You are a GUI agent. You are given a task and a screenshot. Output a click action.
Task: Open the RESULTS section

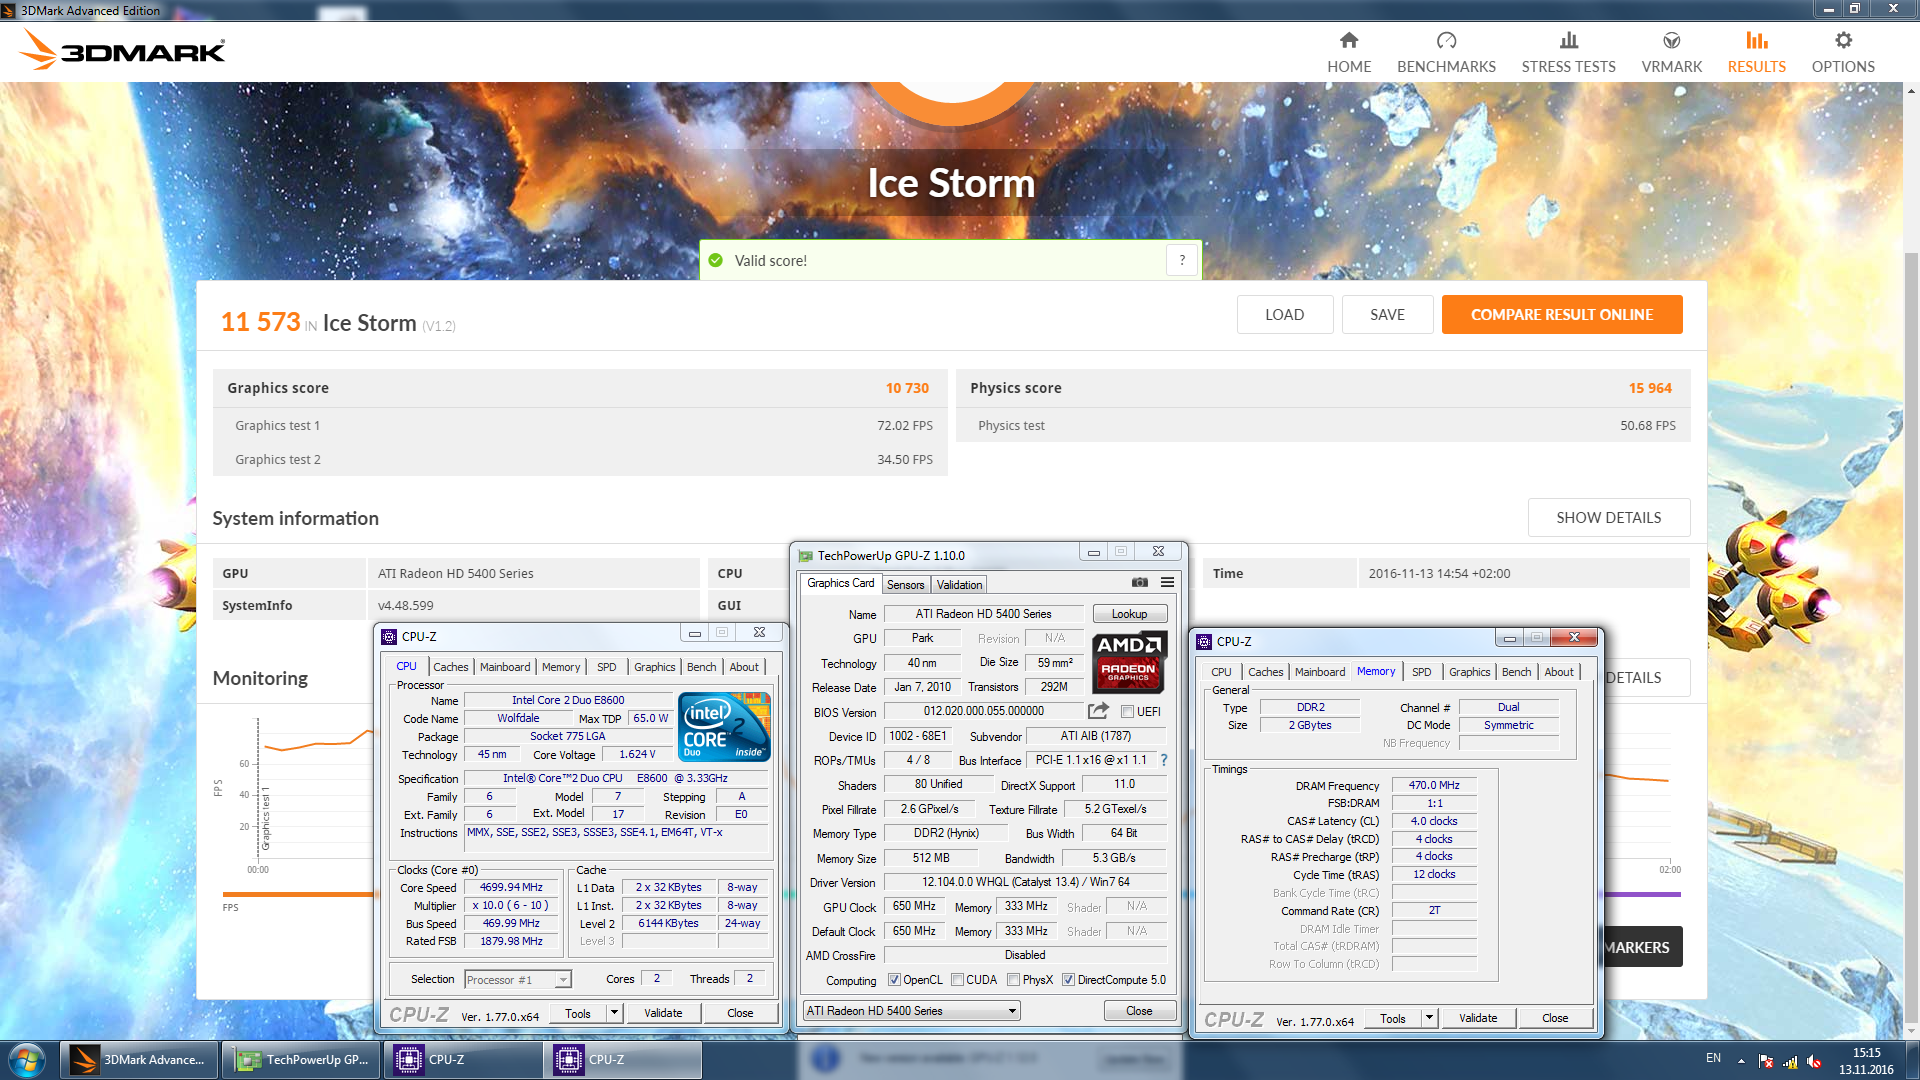(1756, 52)
